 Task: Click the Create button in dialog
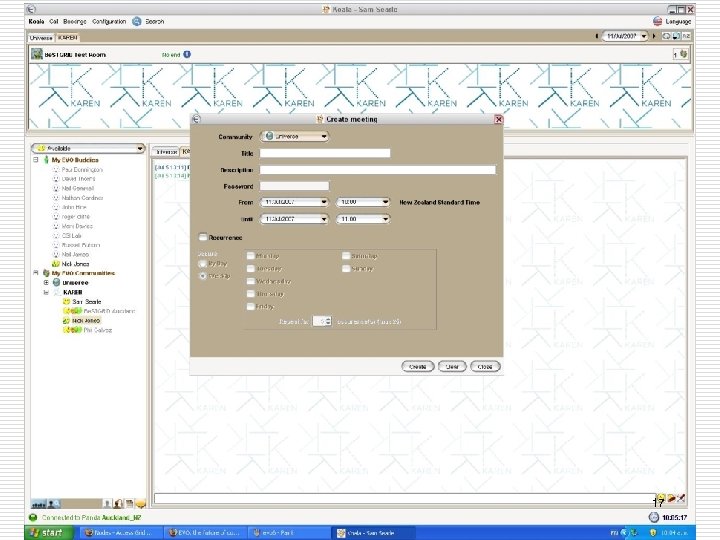(x=417, y=366)
